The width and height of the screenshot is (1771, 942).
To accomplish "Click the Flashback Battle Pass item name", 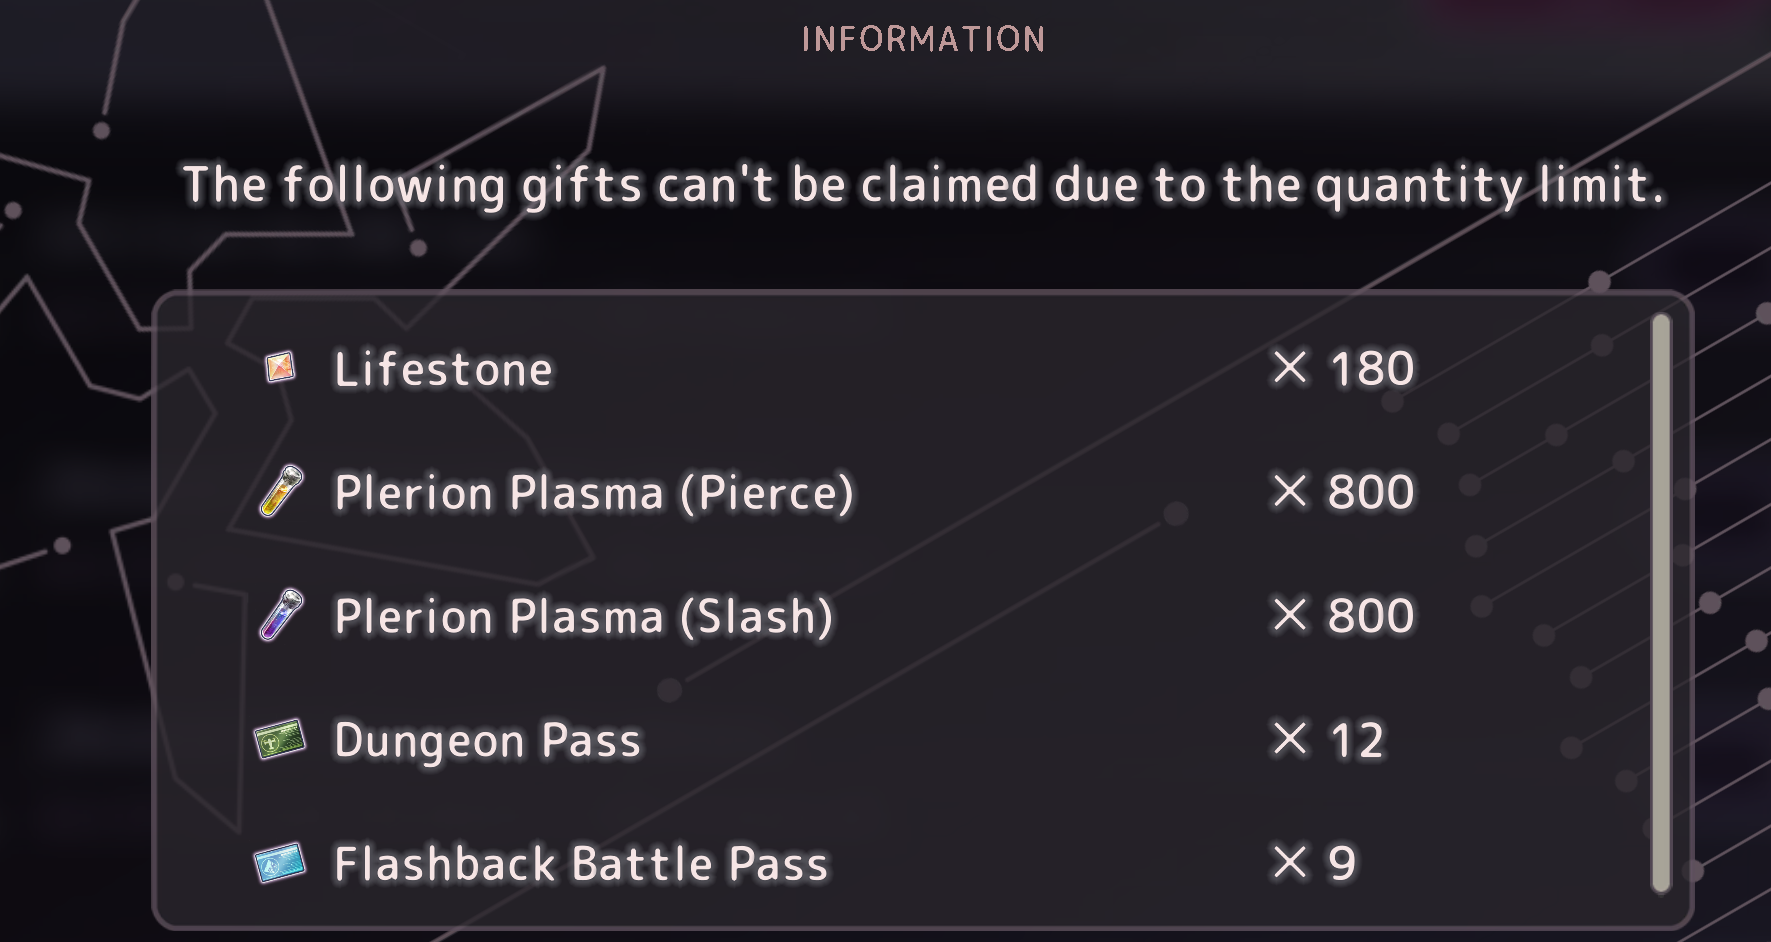I will (581, 864).
